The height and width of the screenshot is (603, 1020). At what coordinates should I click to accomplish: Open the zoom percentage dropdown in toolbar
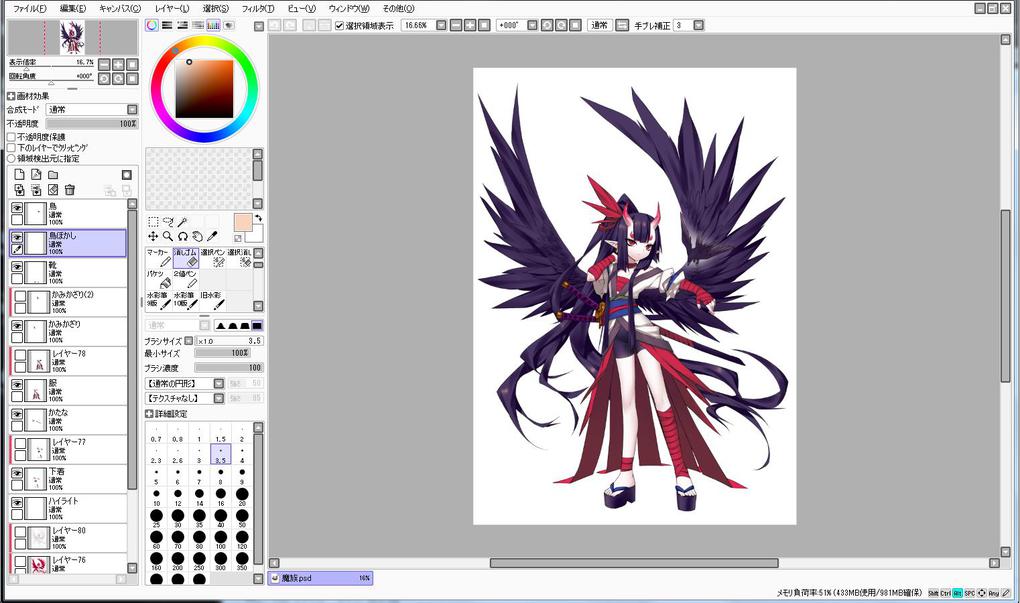[x=441, y=25]
